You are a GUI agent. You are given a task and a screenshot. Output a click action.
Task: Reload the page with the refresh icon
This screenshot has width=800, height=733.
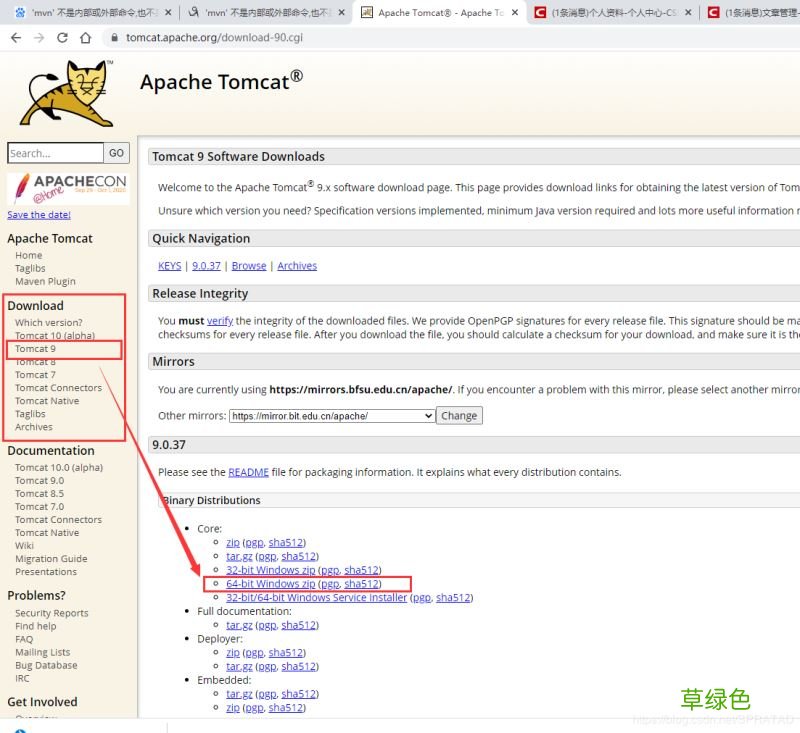(x=62, y=38)
